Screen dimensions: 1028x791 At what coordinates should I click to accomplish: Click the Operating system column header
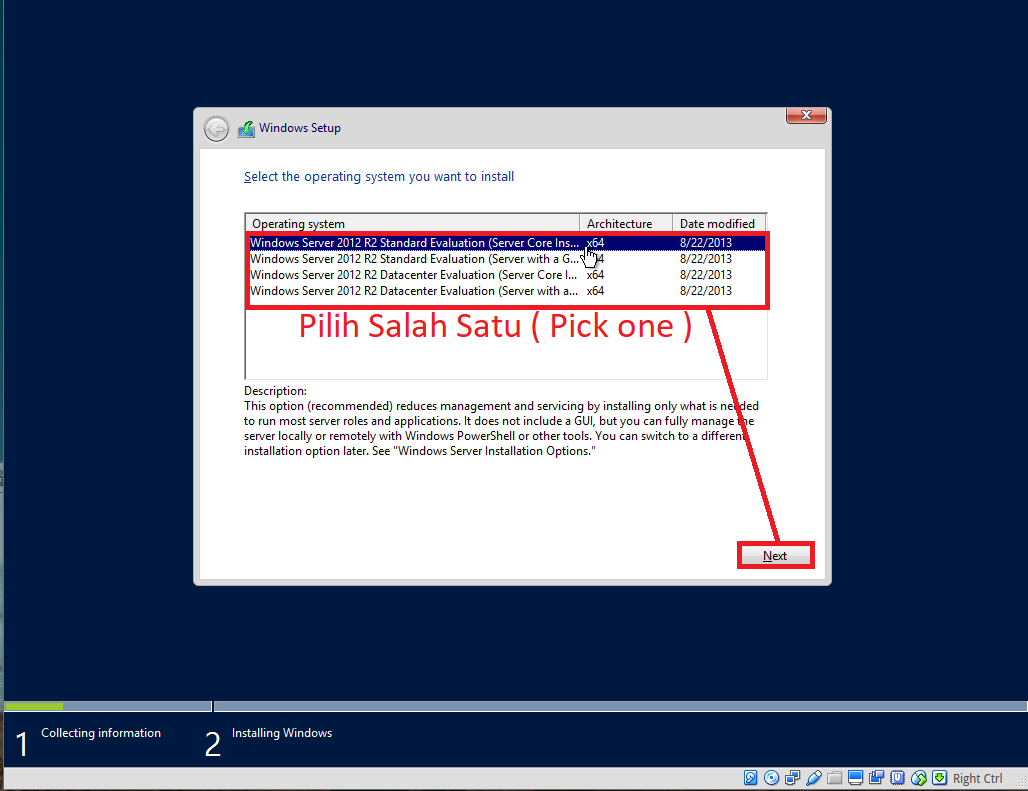pos(412,223)
